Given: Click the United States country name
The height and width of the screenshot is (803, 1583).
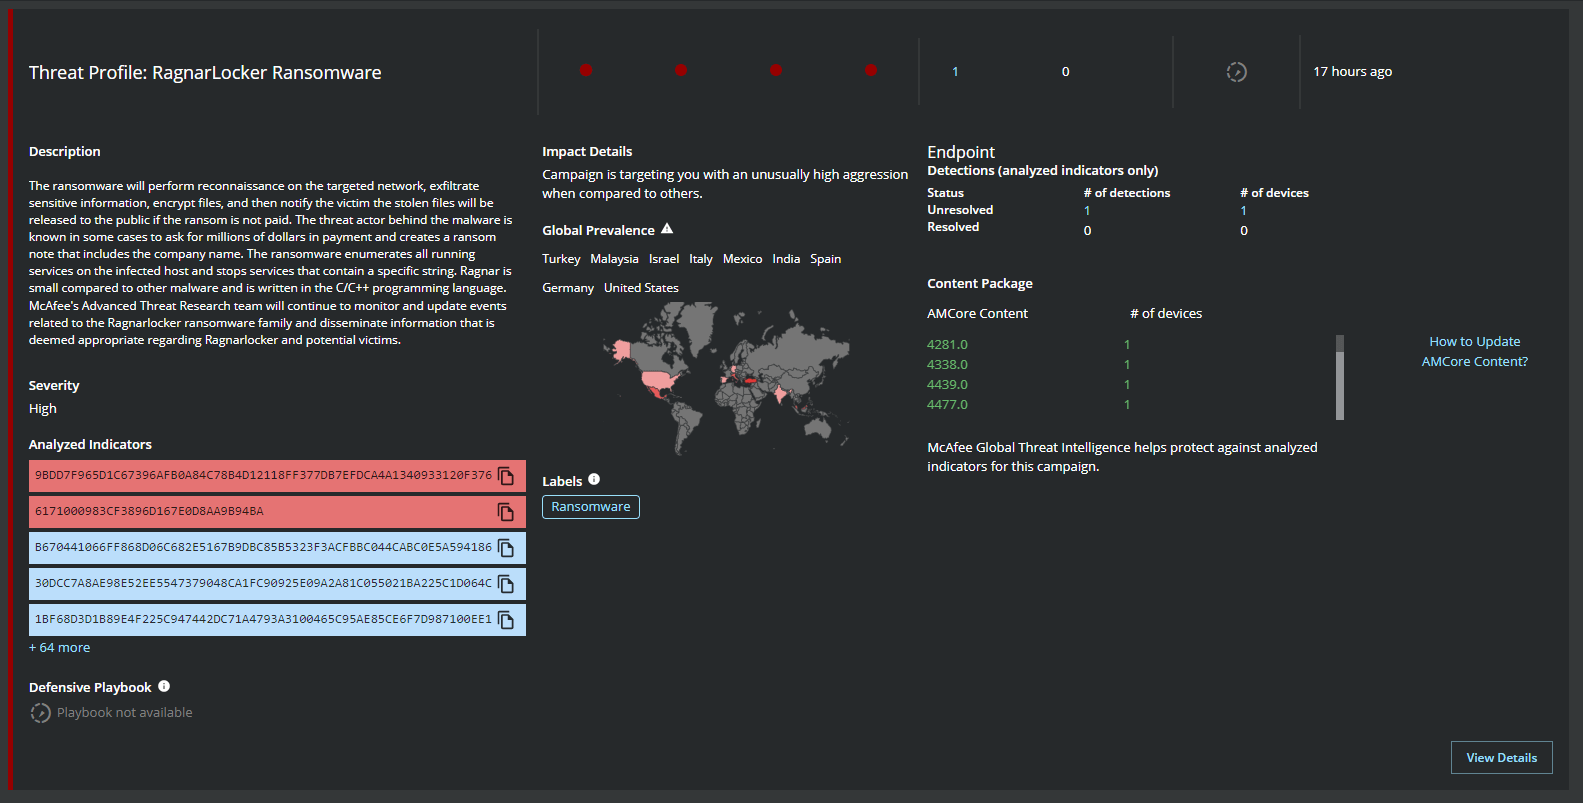Looking at the screenshot, I should pyautogui.click(x=641, y=288).
